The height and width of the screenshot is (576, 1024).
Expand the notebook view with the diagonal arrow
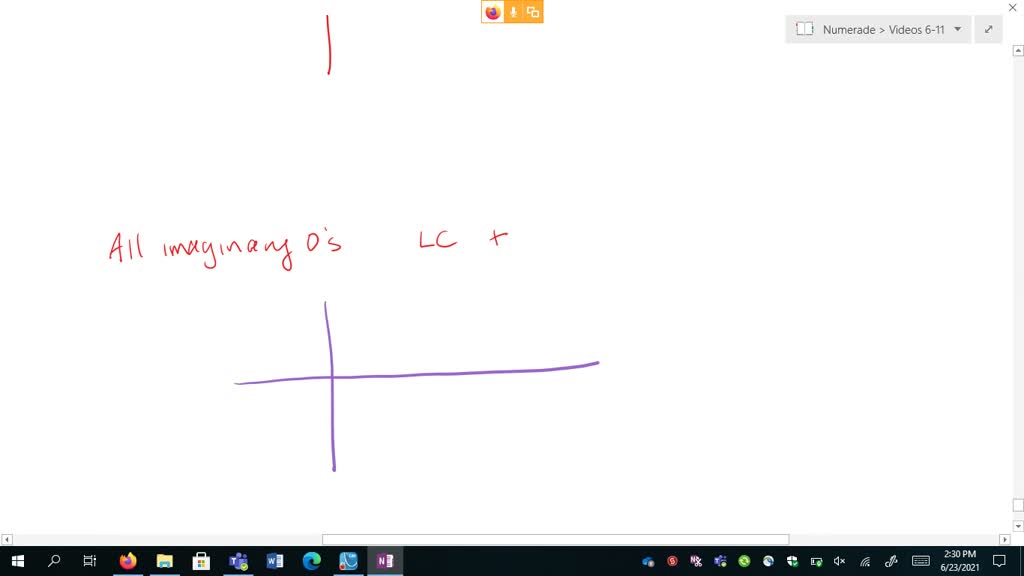pos(988,29)
